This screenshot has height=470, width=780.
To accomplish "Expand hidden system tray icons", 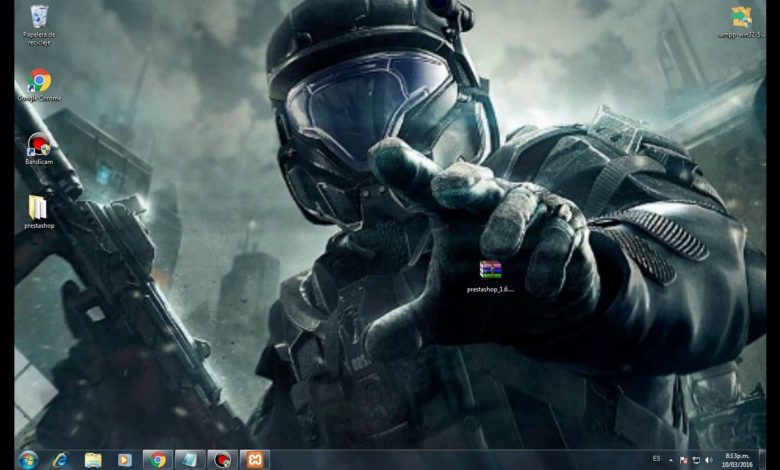I will (671, 459).
